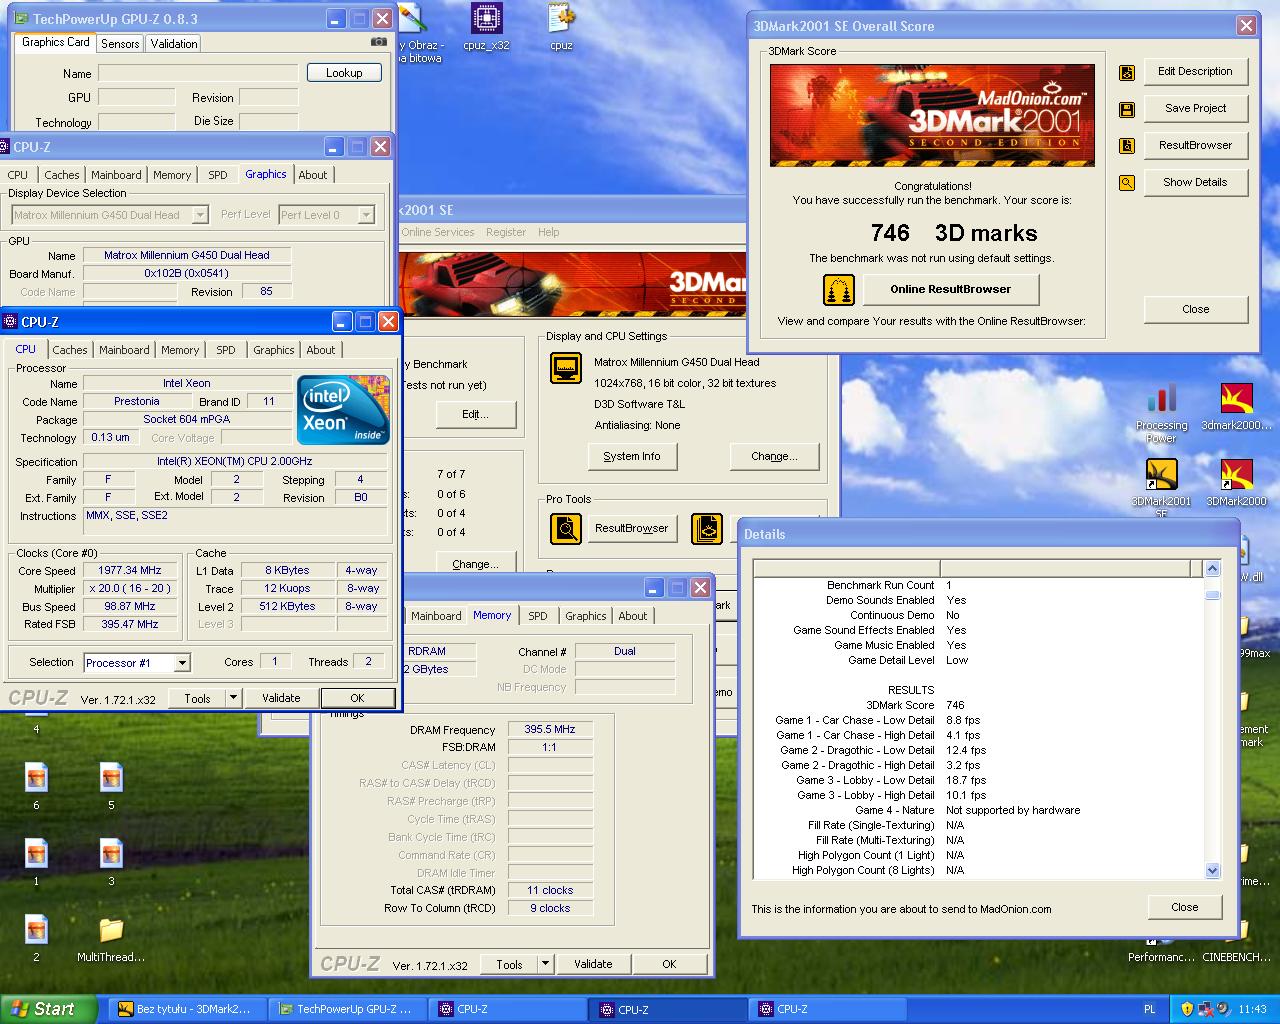The width and height of the screenshot is (1280, 1024).
Task: Click the Pro Tools icon right of the ResultBrowser button
Action: pos(707,528)
